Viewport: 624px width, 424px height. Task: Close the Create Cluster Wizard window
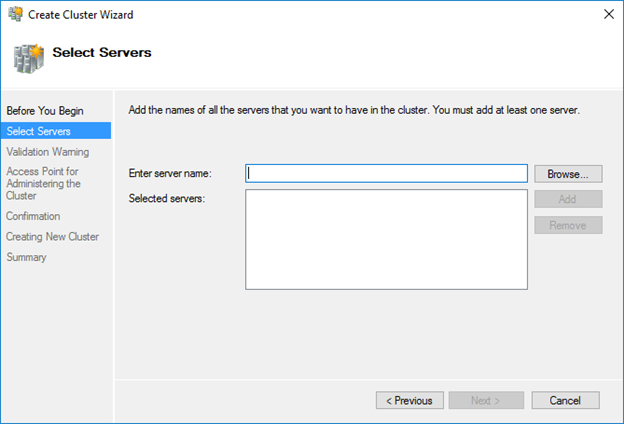[x=608, y=14]
